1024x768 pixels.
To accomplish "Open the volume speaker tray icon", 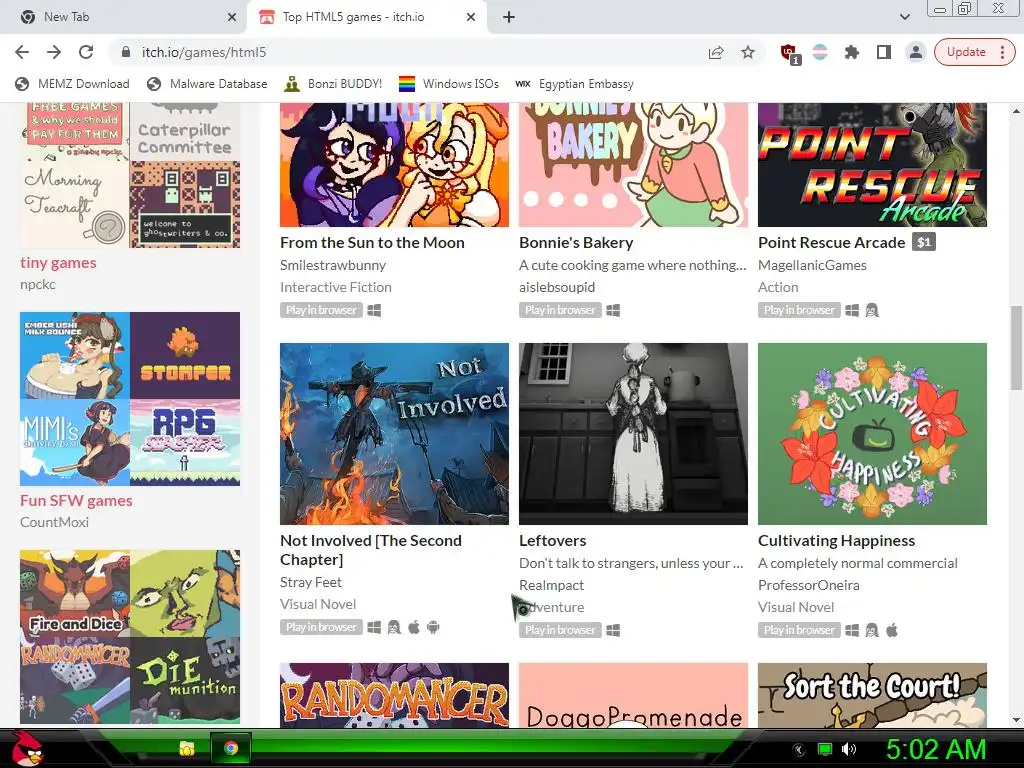I will click(848, 749).
